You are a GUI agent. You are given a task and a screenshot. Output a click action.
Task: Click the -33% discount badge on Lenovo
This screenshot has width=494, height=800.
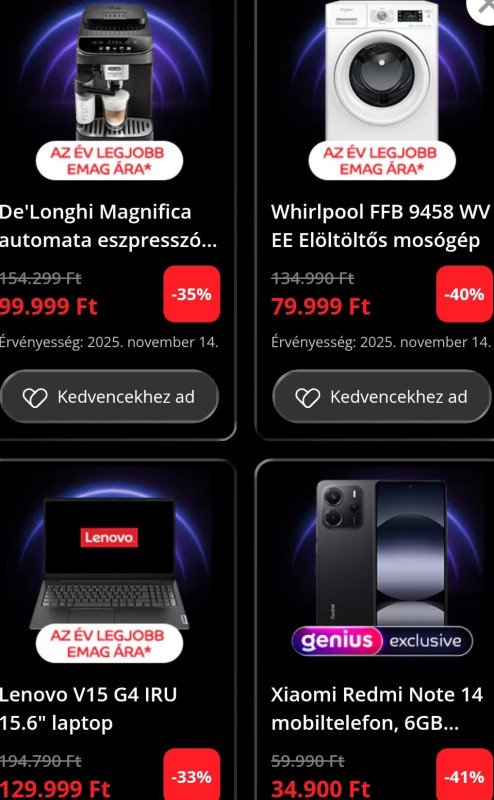click(x=191, y=777)
